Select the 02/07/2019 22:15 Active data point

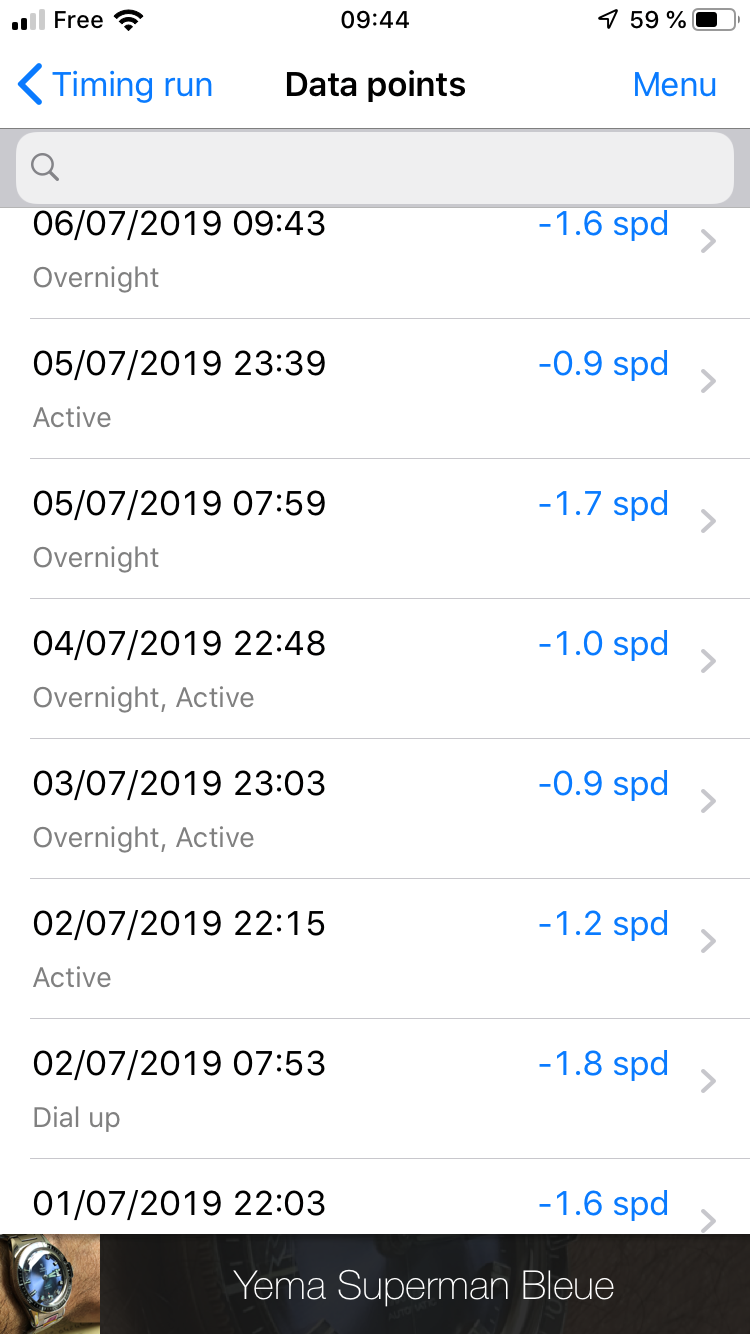375,949
